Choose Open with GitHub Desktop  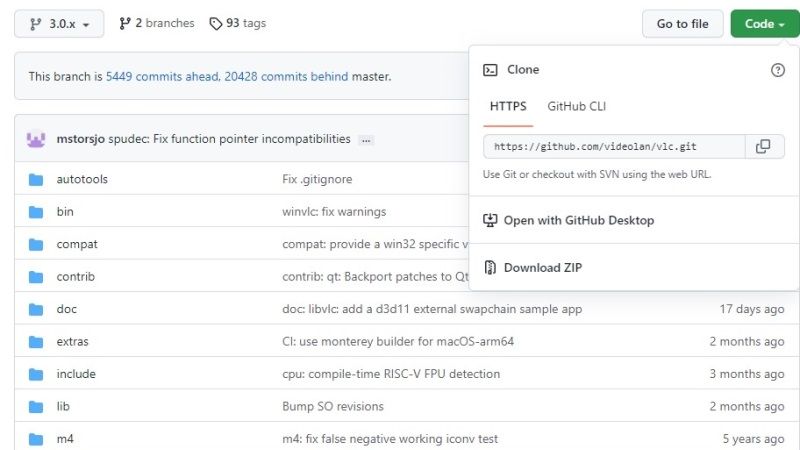point(579,220)
